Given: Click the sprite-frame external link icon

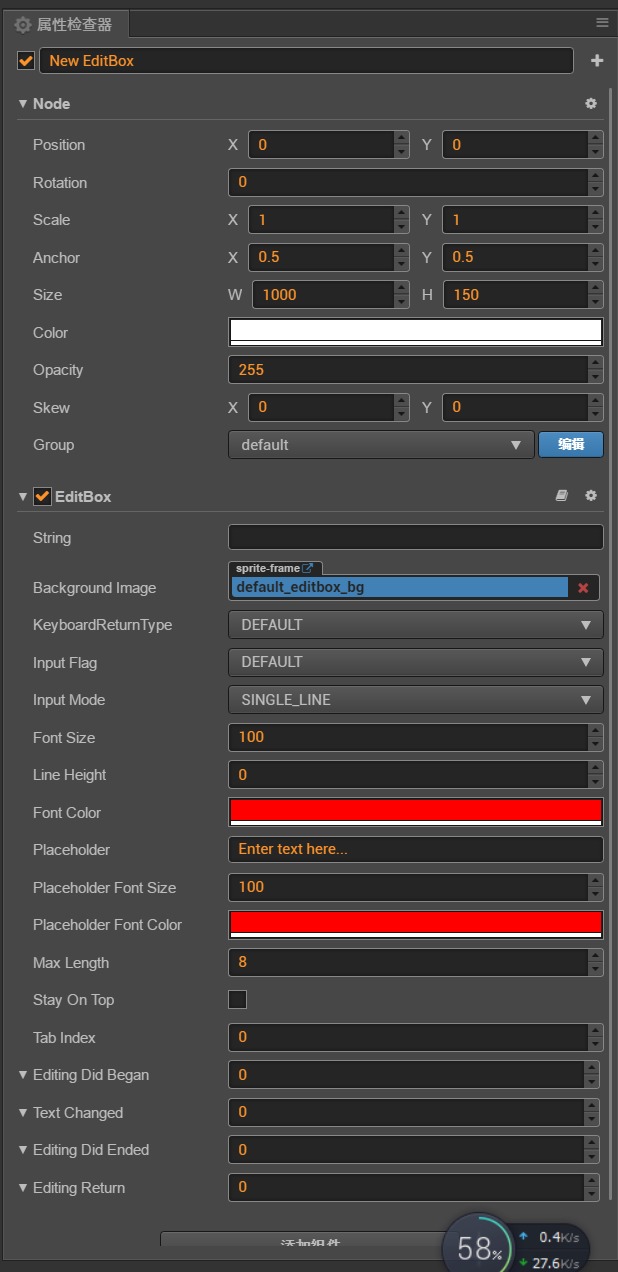Looking at the screenshot, I should (x=308, y=568).
